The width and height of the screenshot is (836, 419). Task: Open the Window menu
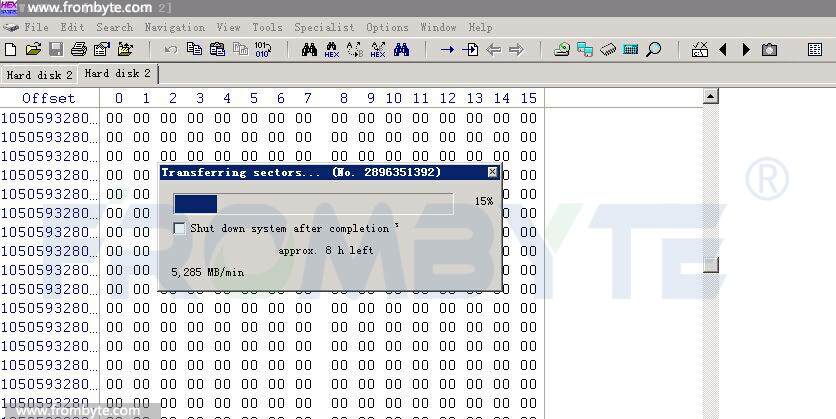pyautogui.click(x=438, y=27)
